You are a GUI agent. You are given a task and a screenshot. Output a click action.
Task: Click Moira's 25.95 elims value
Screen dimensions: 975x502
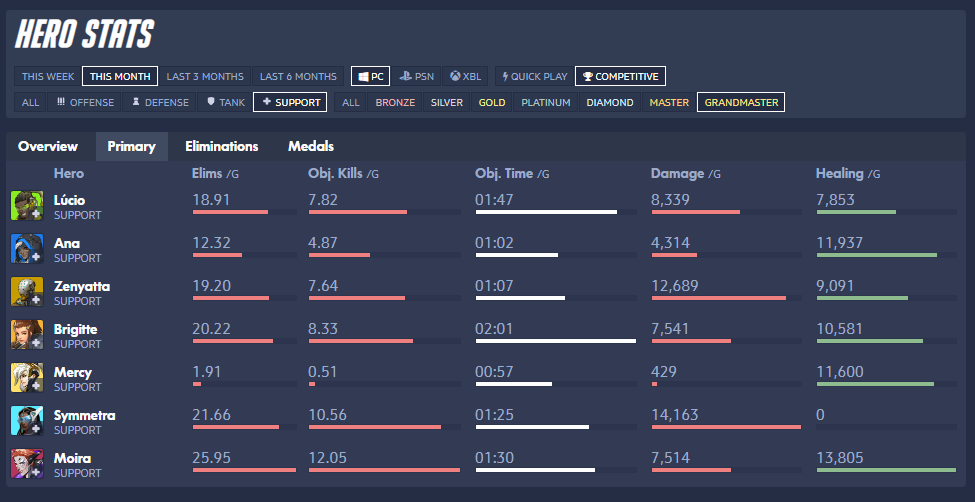click(x=211, y=458)
